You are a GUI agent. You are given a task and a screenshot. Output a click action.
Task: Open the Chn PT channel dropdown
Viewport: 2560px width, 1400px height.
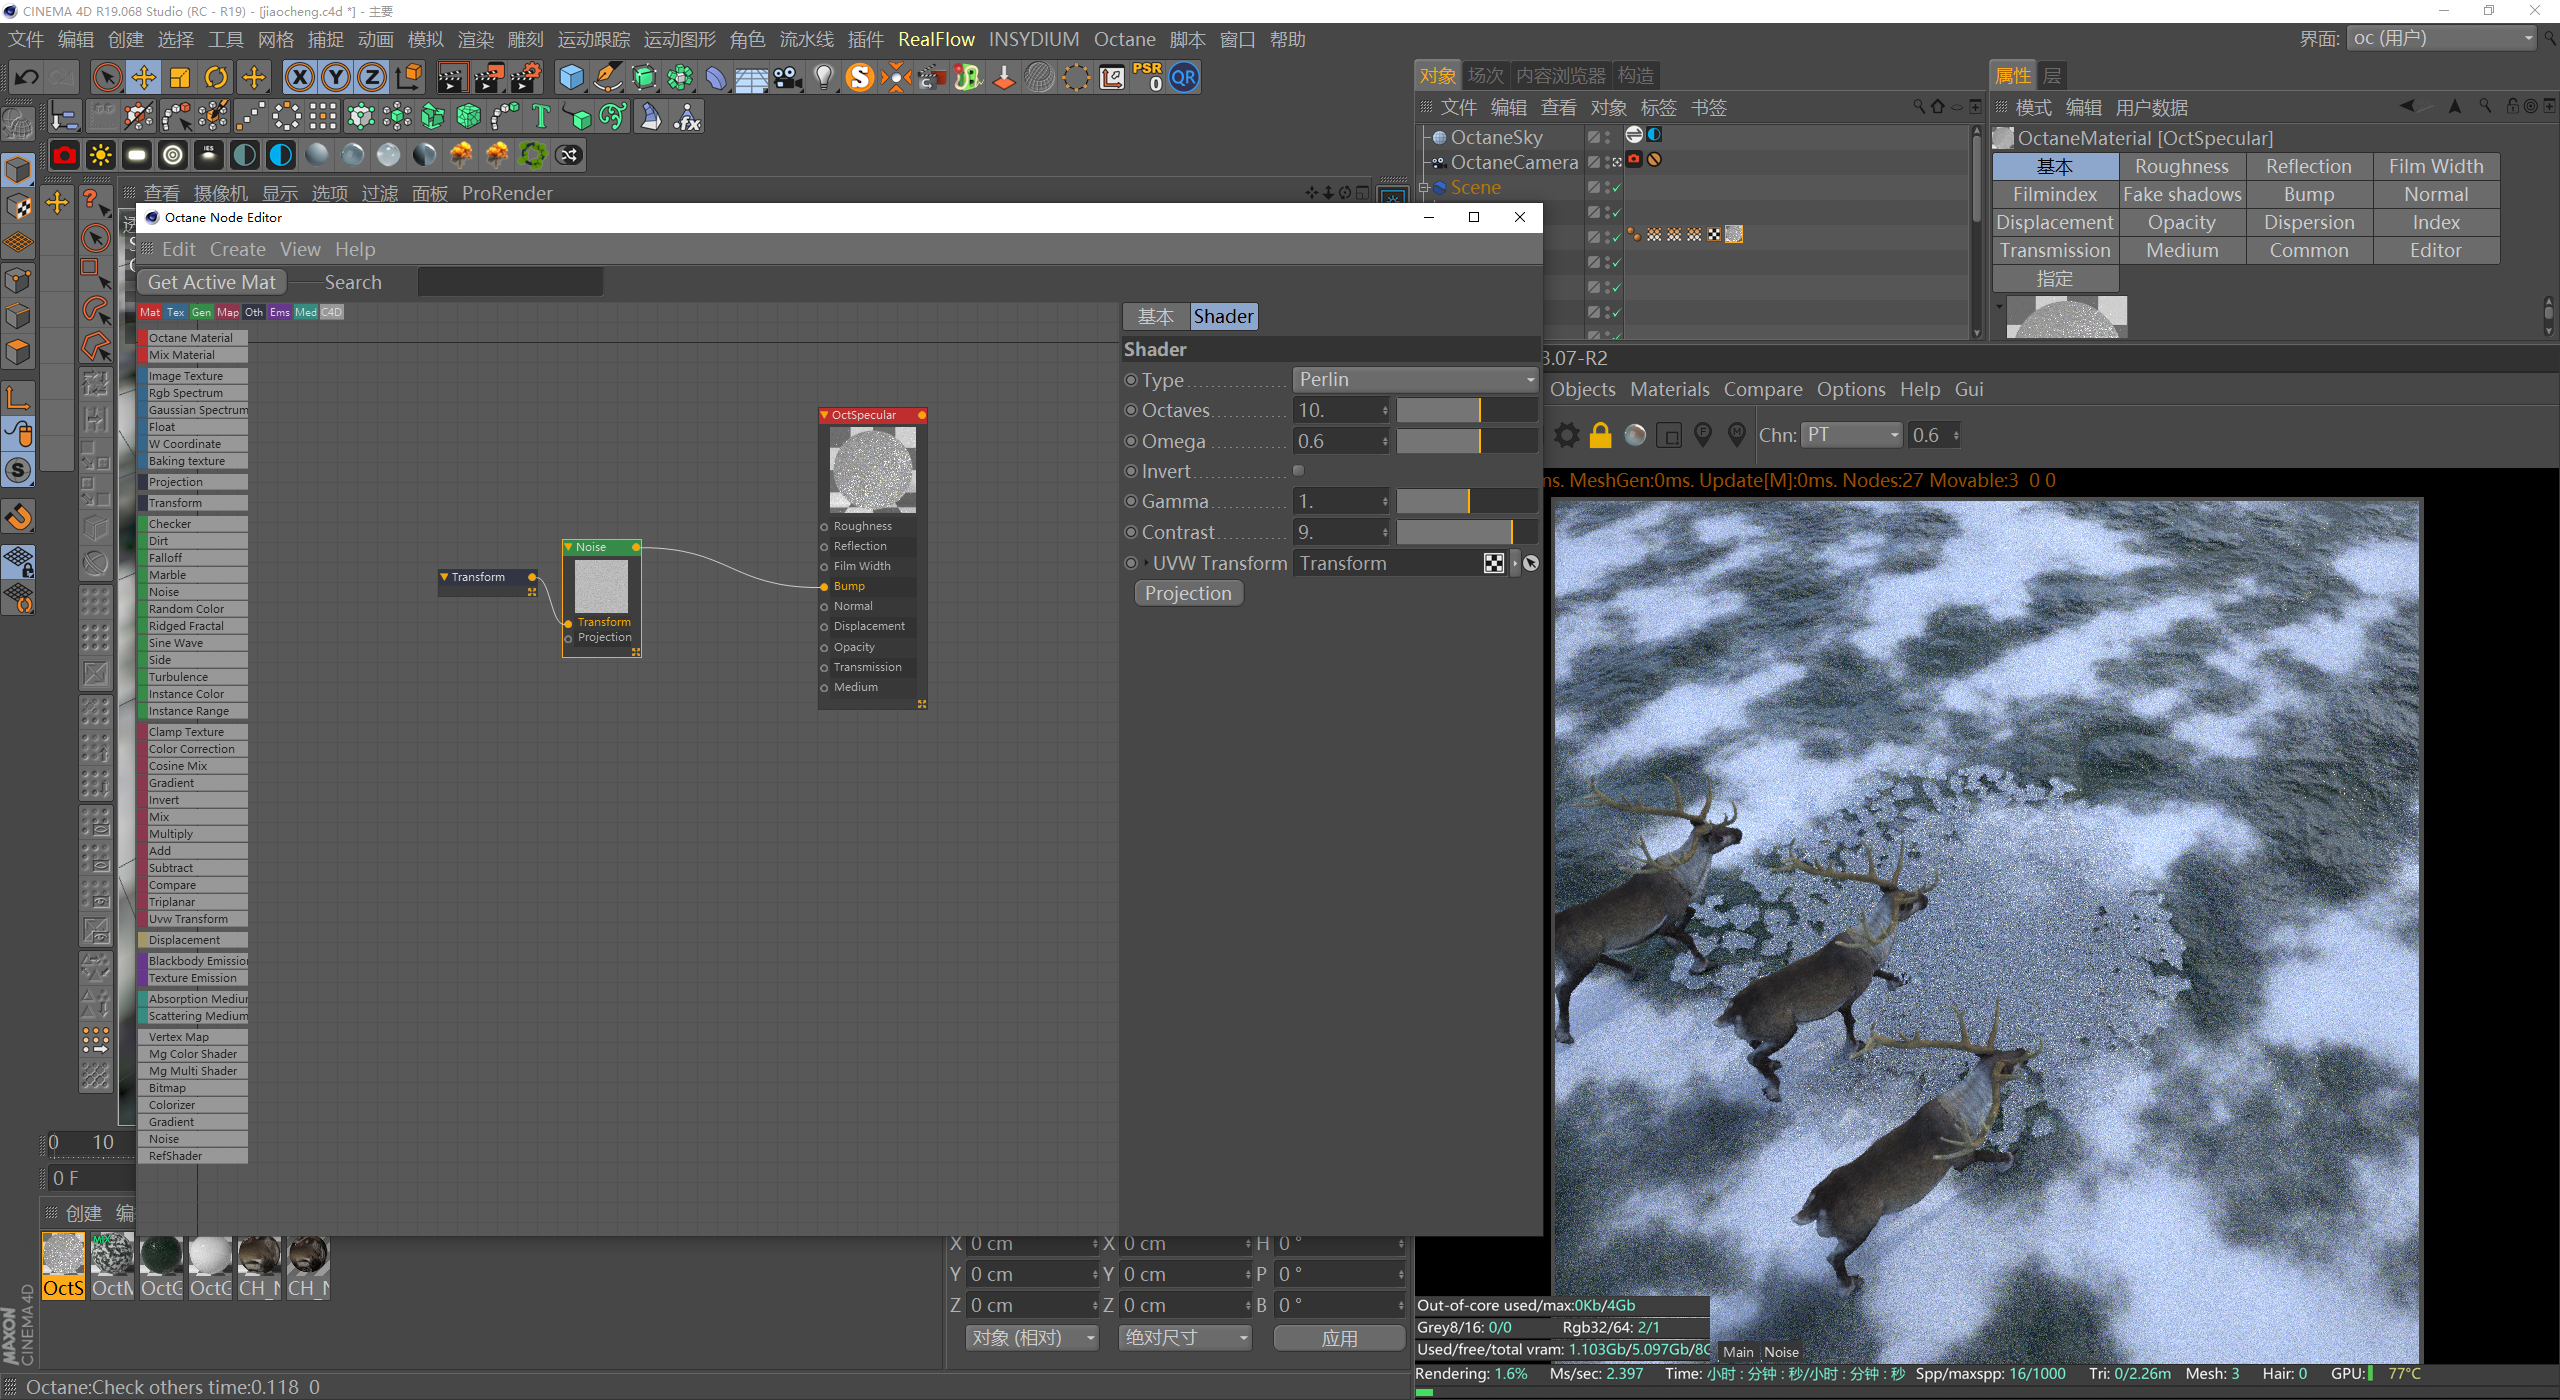click(1852, 435)
